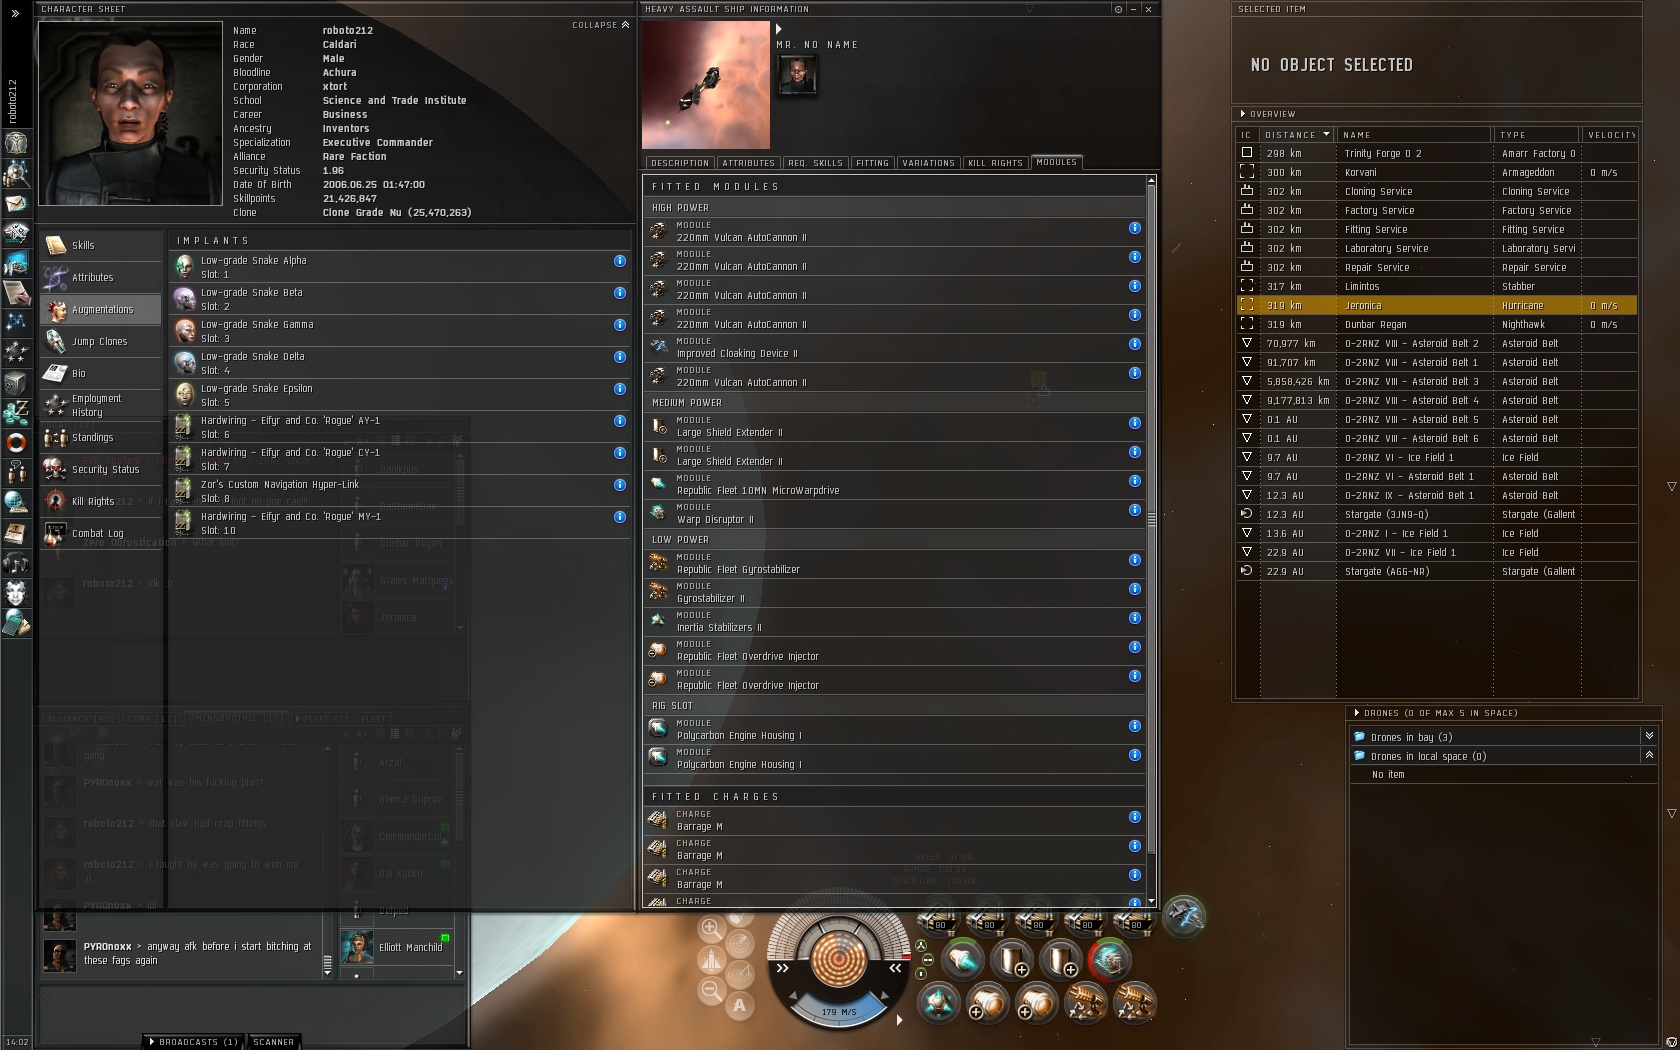
Task: Show info for Republic Fleet 10MN MicroWarpdrive
Action: [1135, 481]
